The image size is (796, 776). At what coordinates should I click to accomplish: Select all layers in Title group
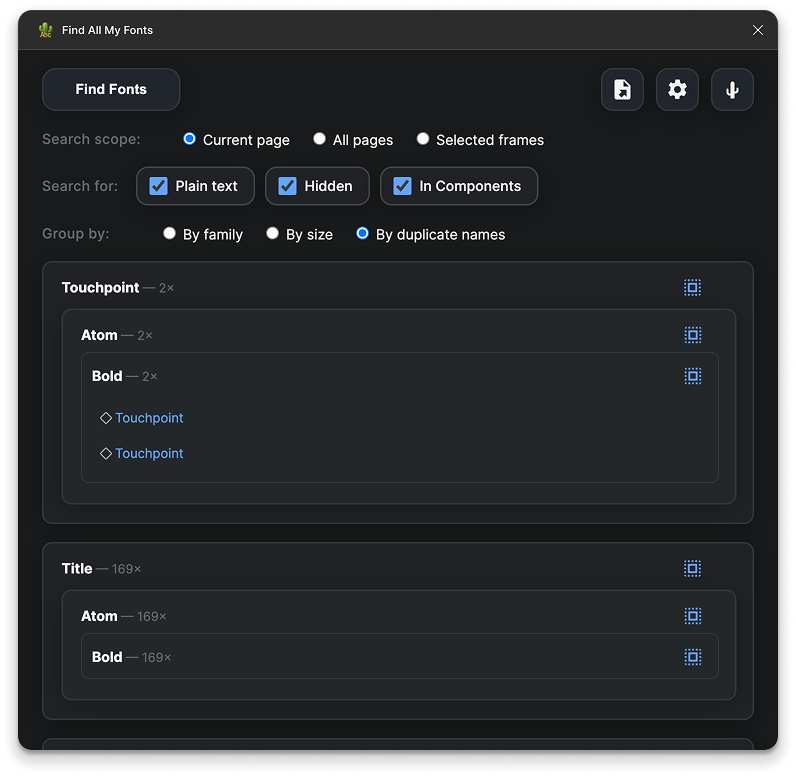click(x=692, y=568)
